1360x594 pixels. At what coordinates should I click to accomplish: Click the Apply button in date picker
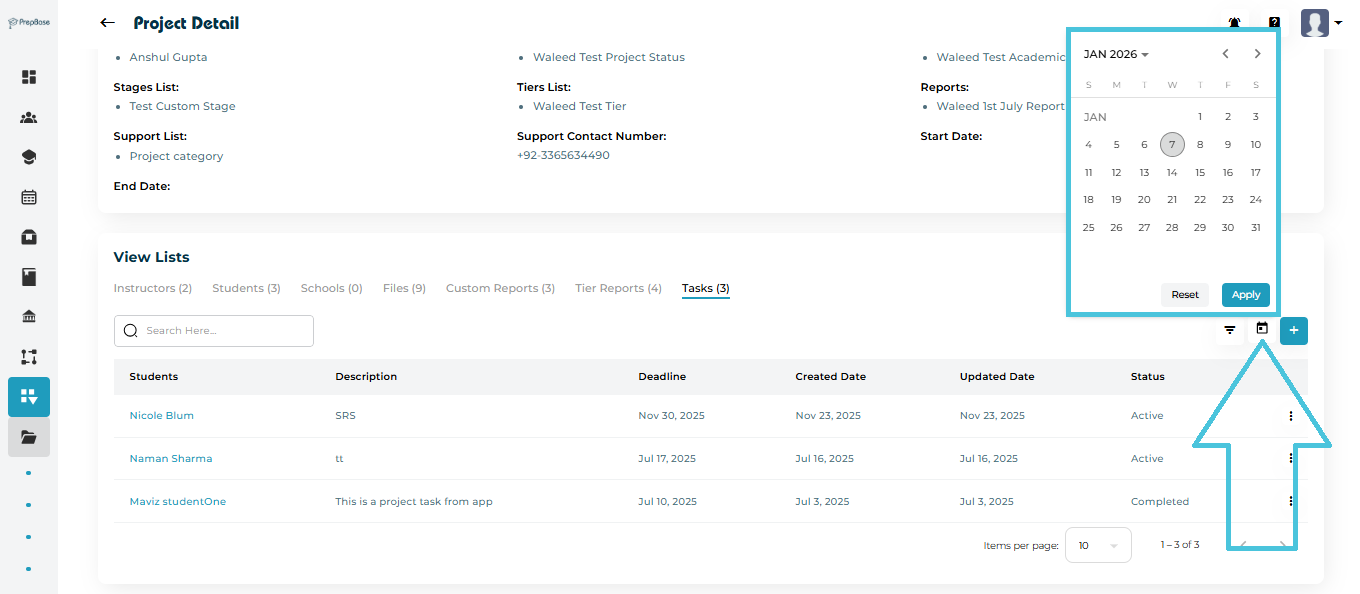(x=1245, y=295)
